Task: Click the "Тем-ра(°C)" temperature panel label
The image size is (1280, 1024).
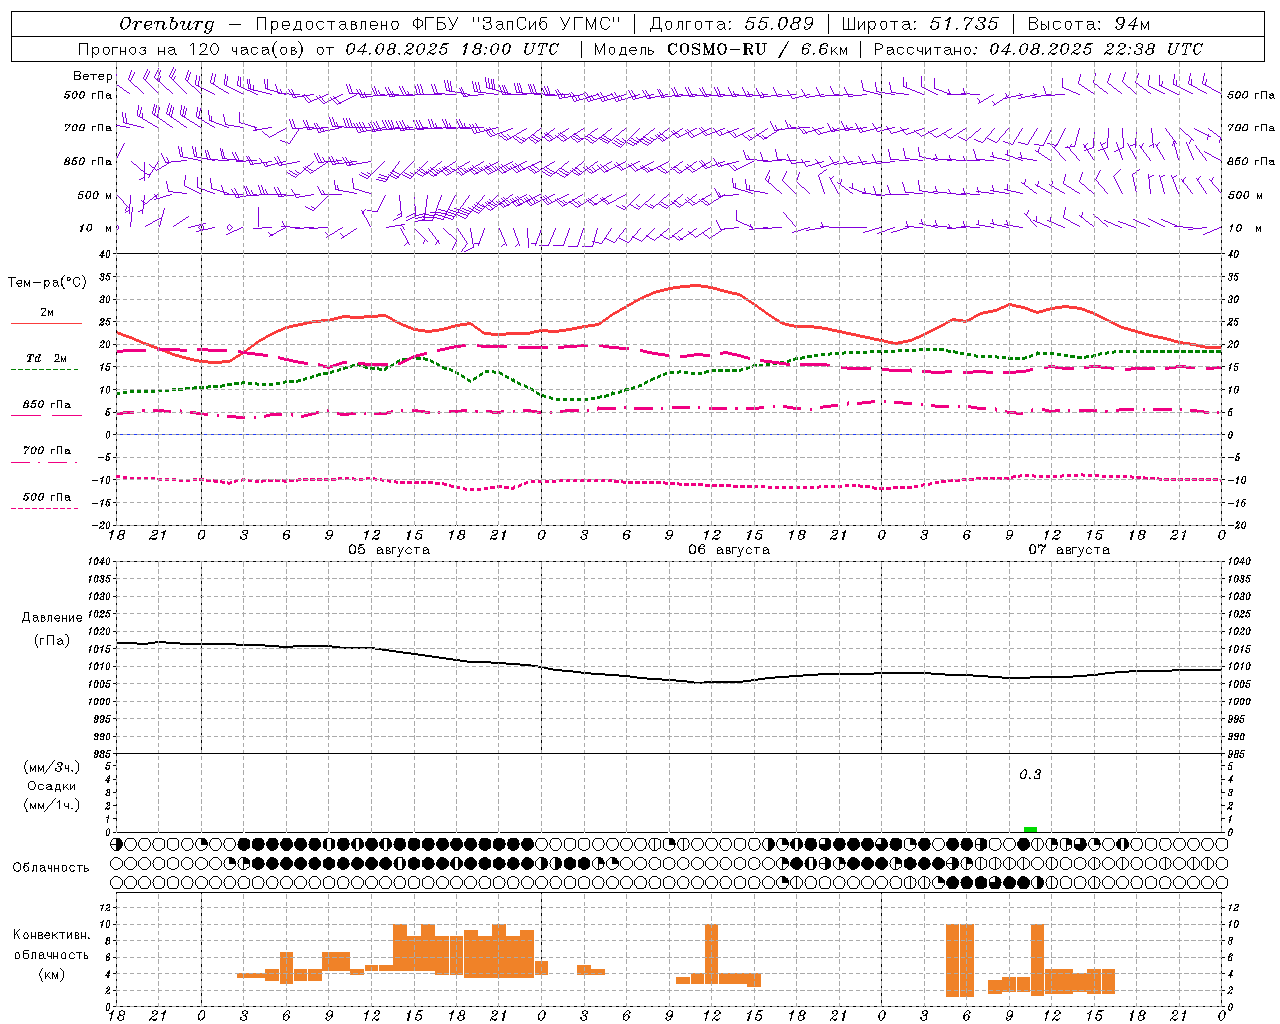Action: point(47,283)
